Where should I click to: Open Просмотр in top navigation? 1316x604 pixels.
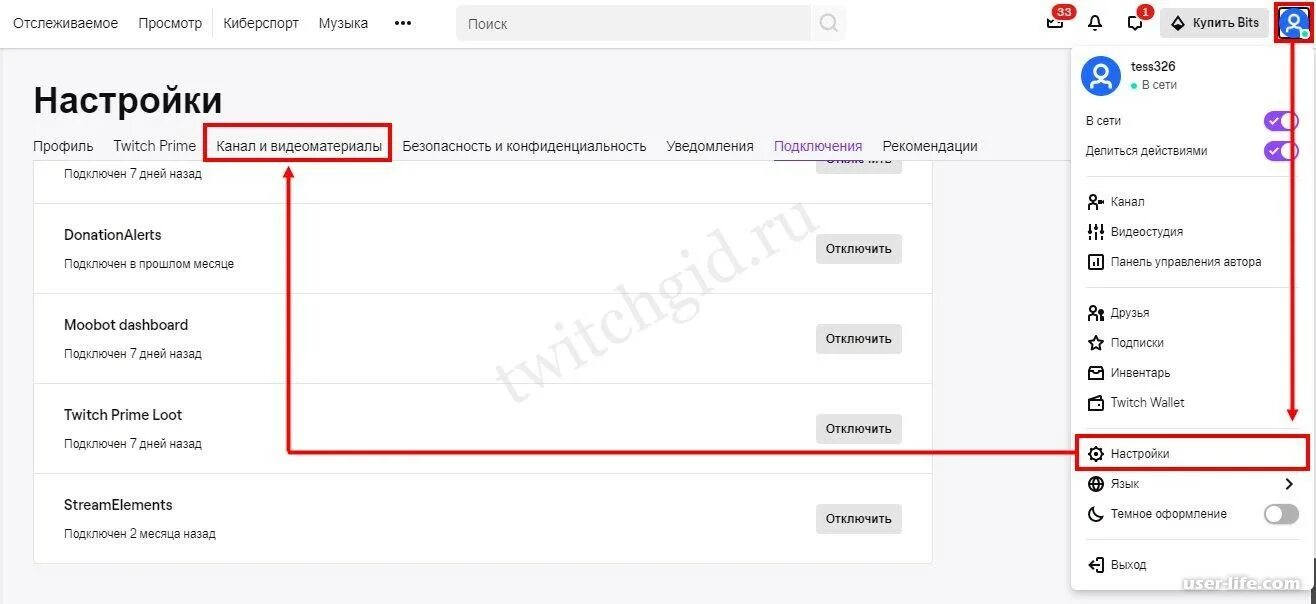click(x=170, y=23)
